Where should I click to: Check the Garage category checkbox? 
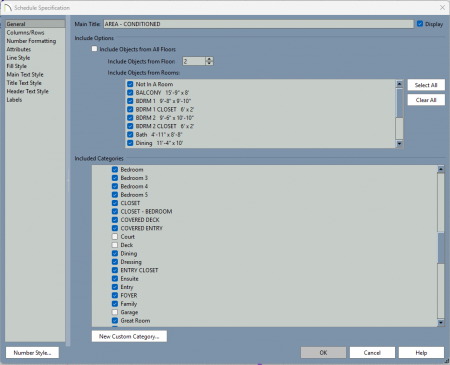[115, 312]
